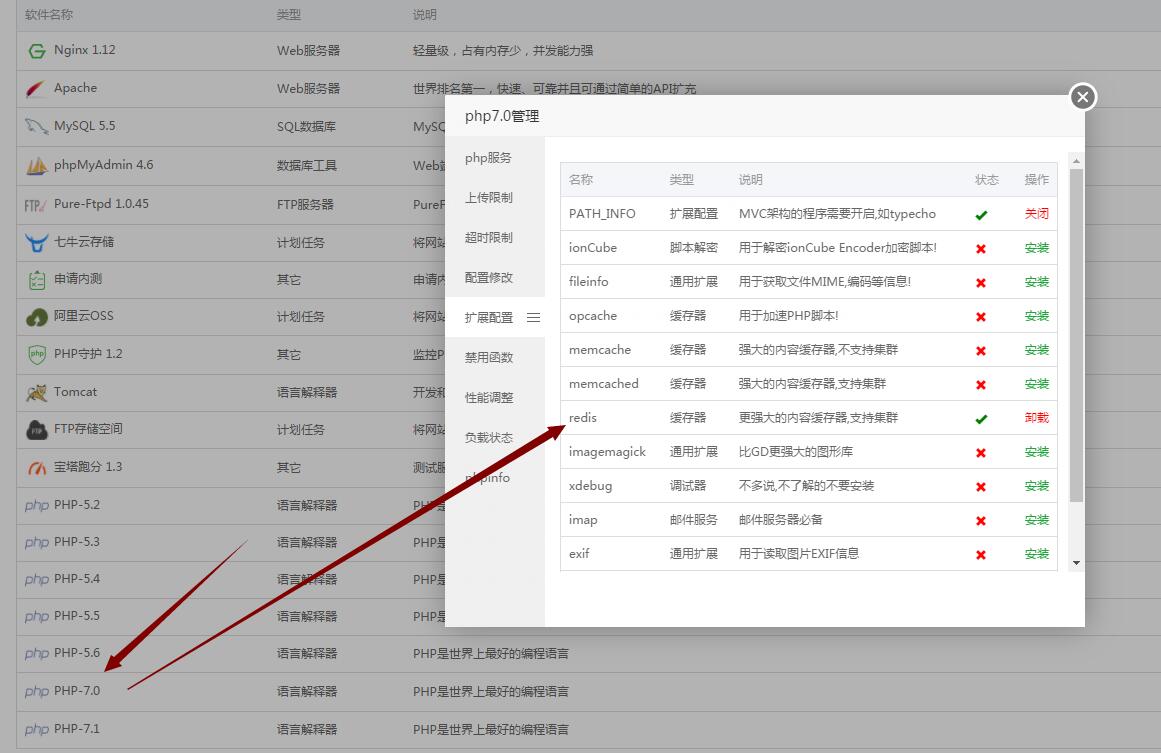Click the PHP-5.6 software name
The width and height of the screenshot is (1161, 753).
77,653
